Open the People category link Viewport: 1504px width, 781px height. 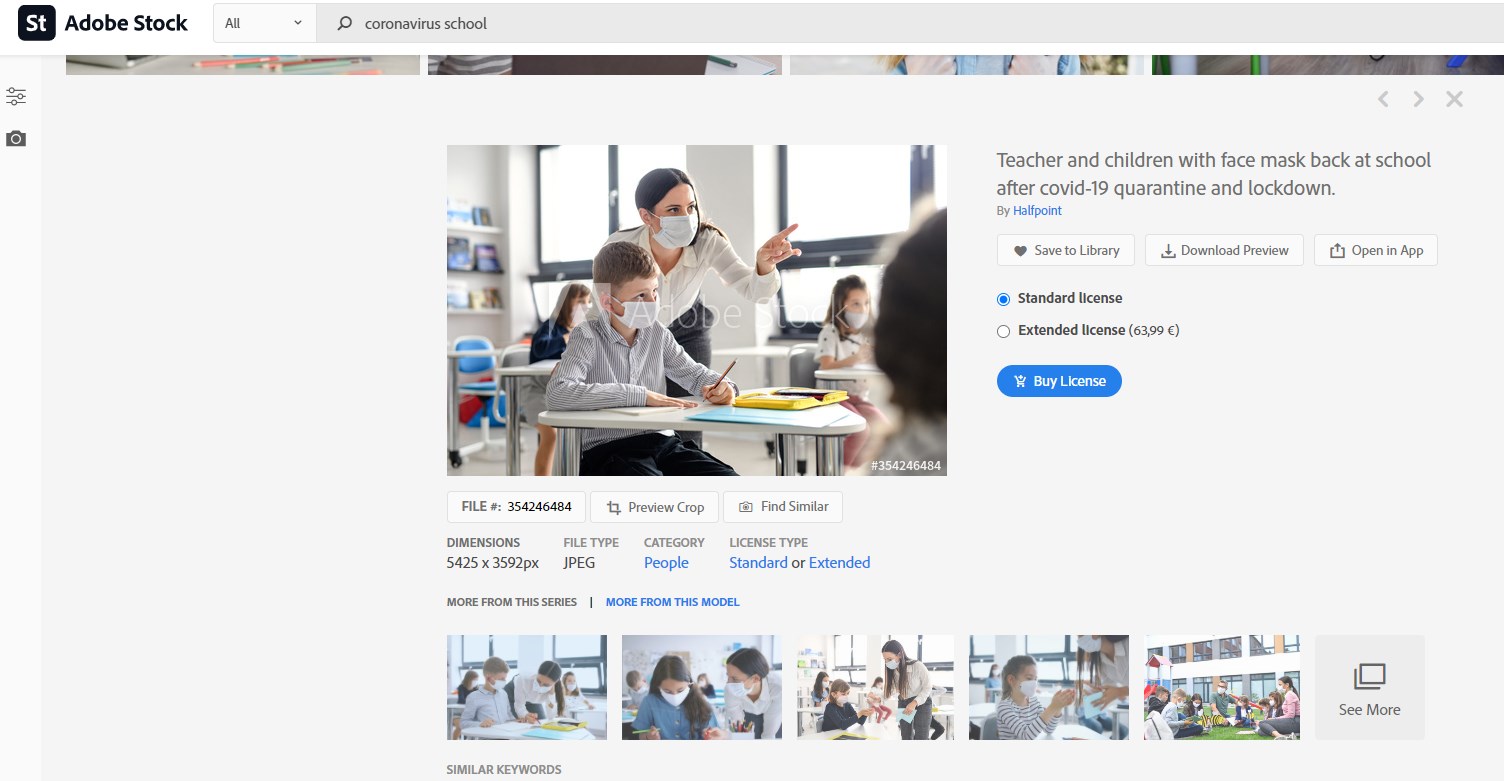666,563
